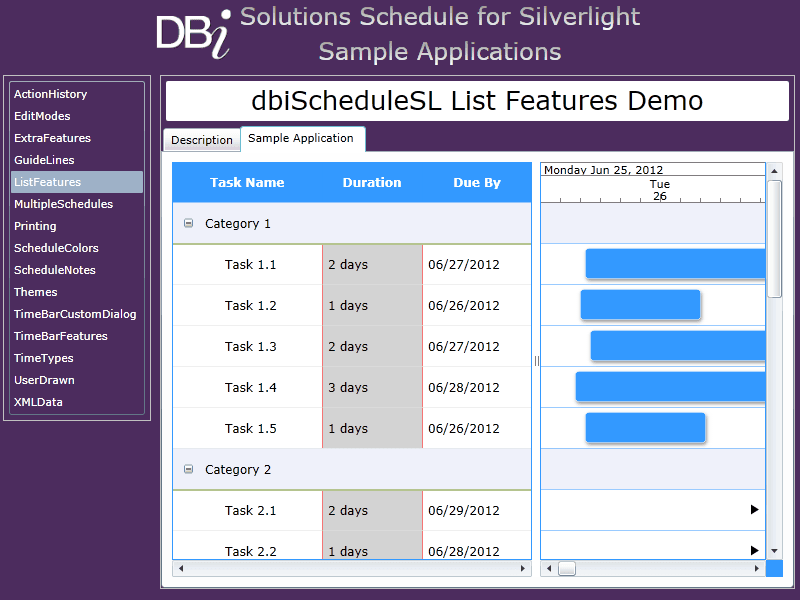Click the Task 1.4 '3 days' duration cell
Image resolution: width=800 pixels, height=600 pixels.
pyautogui.click(x=372, y=388)
